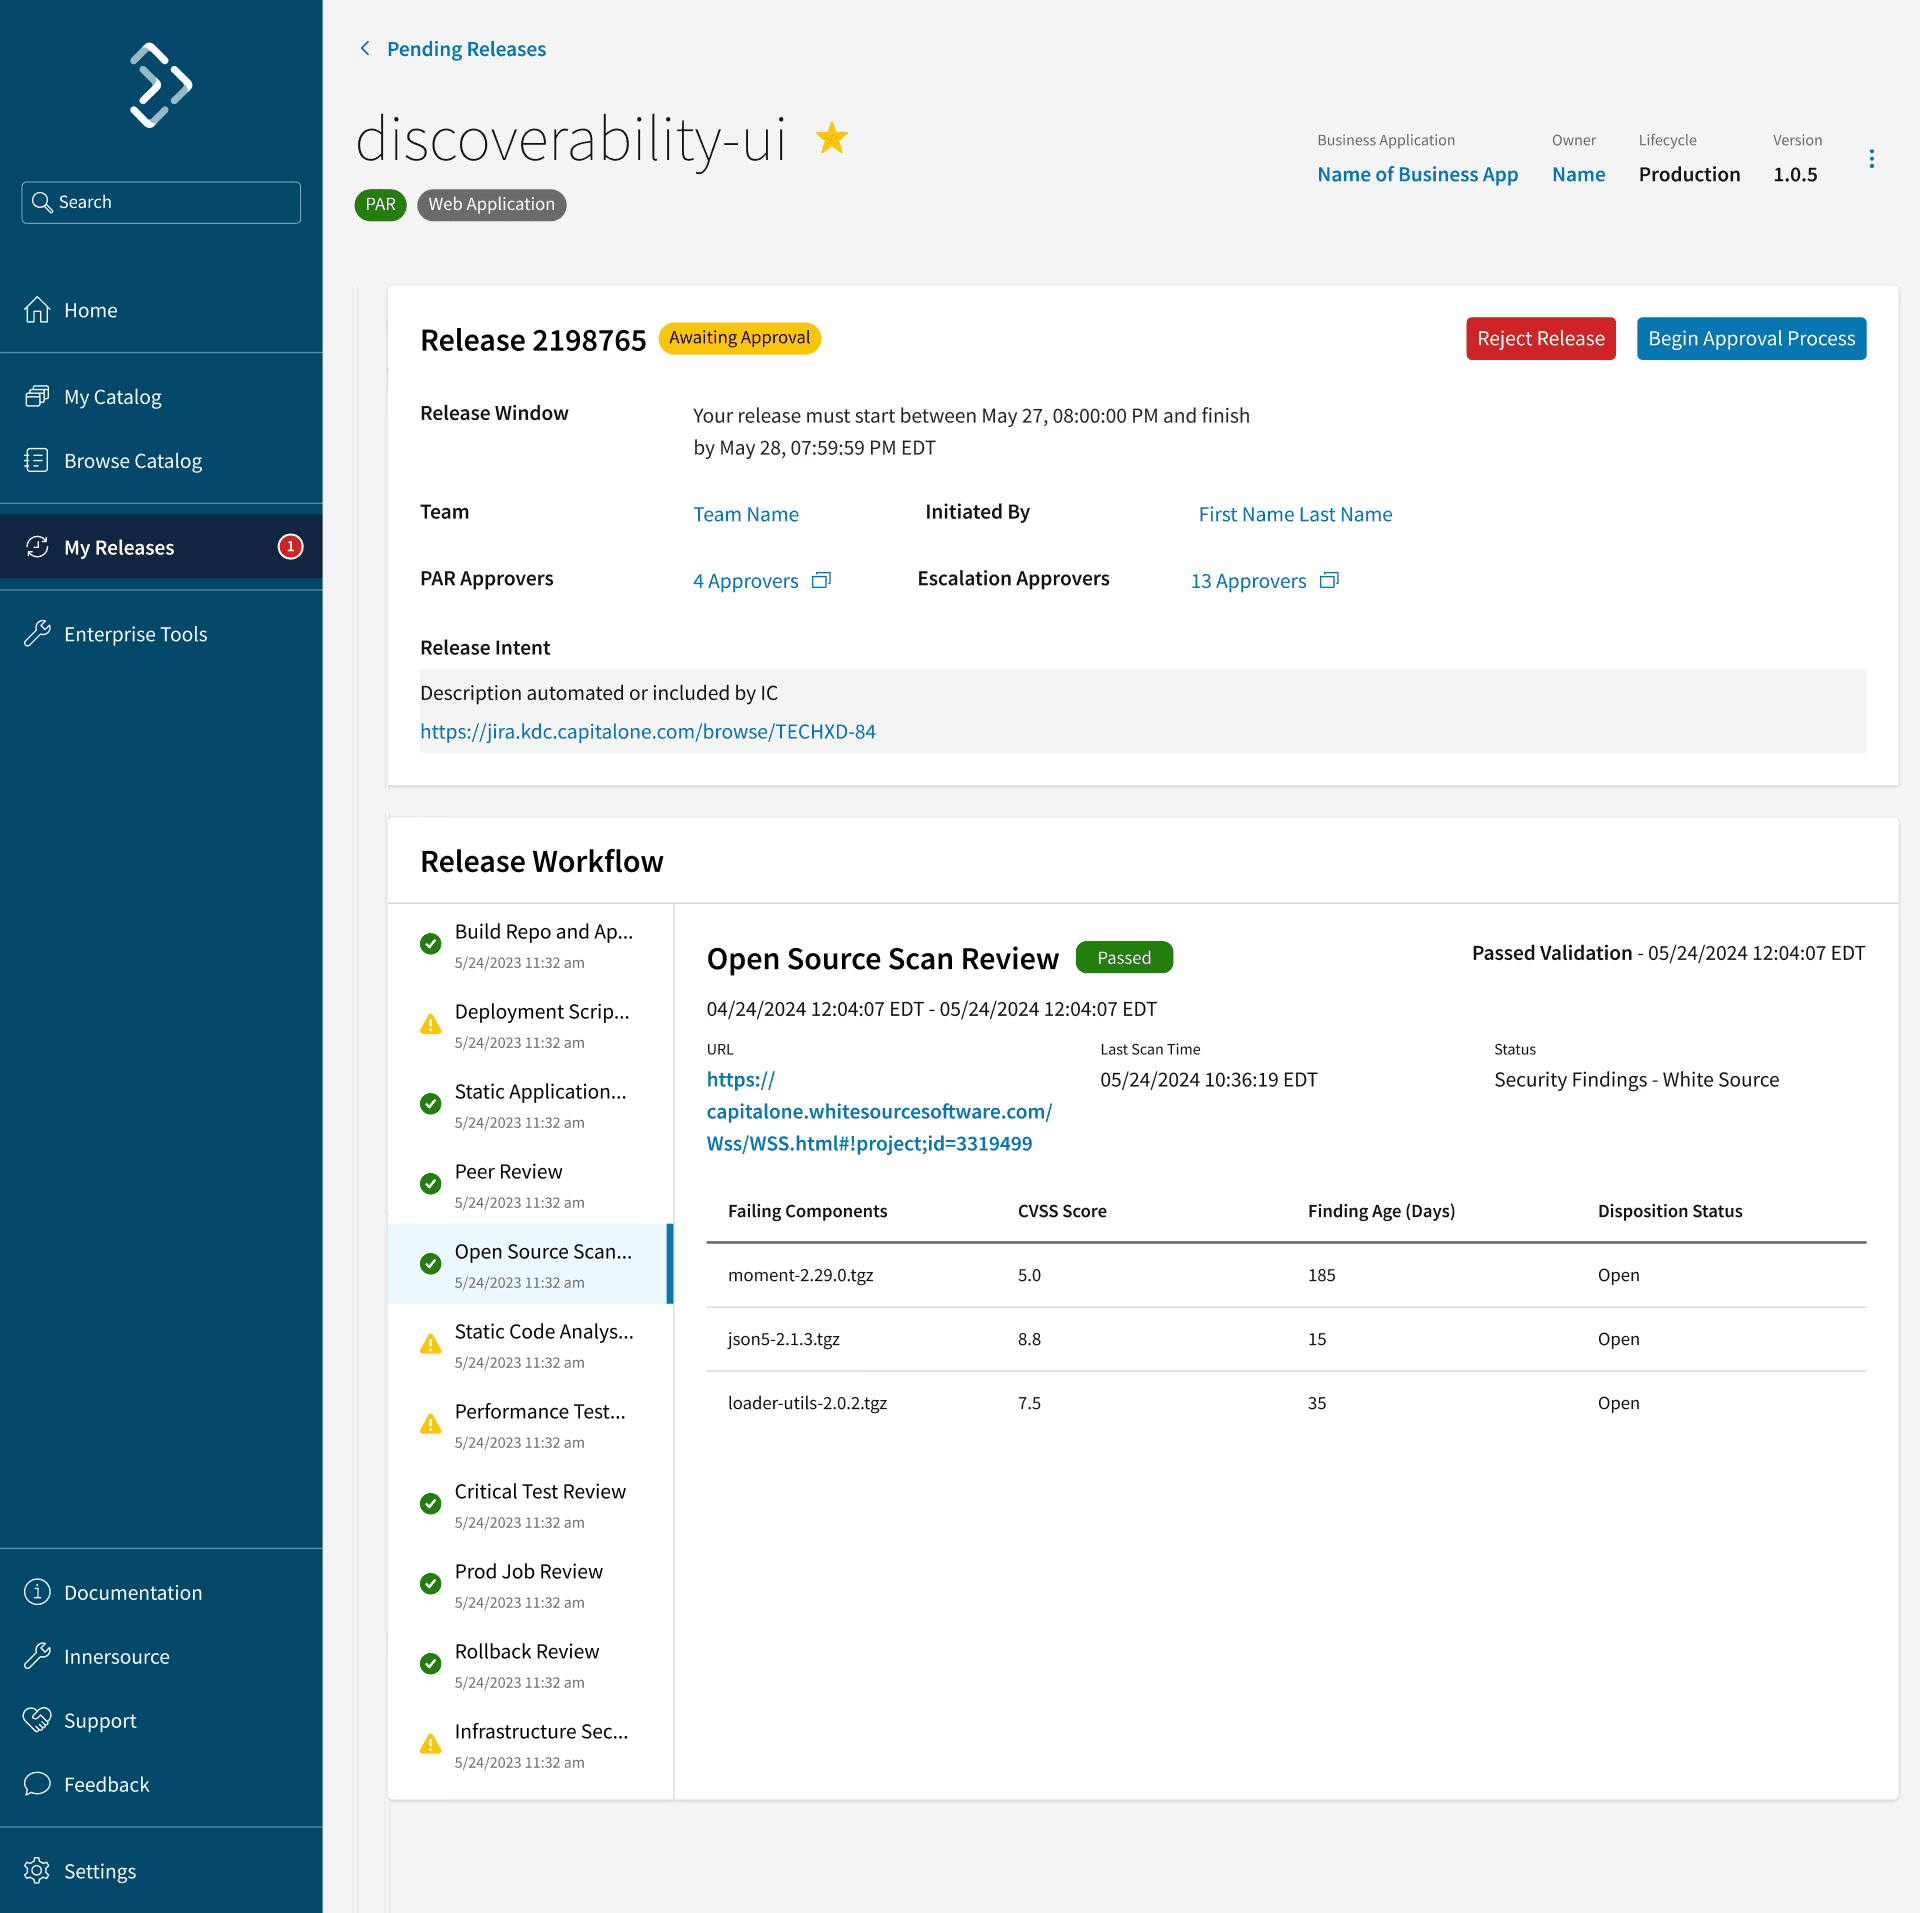
Task: Select the Deployment Script workflow step
Action: (530, 1023)
